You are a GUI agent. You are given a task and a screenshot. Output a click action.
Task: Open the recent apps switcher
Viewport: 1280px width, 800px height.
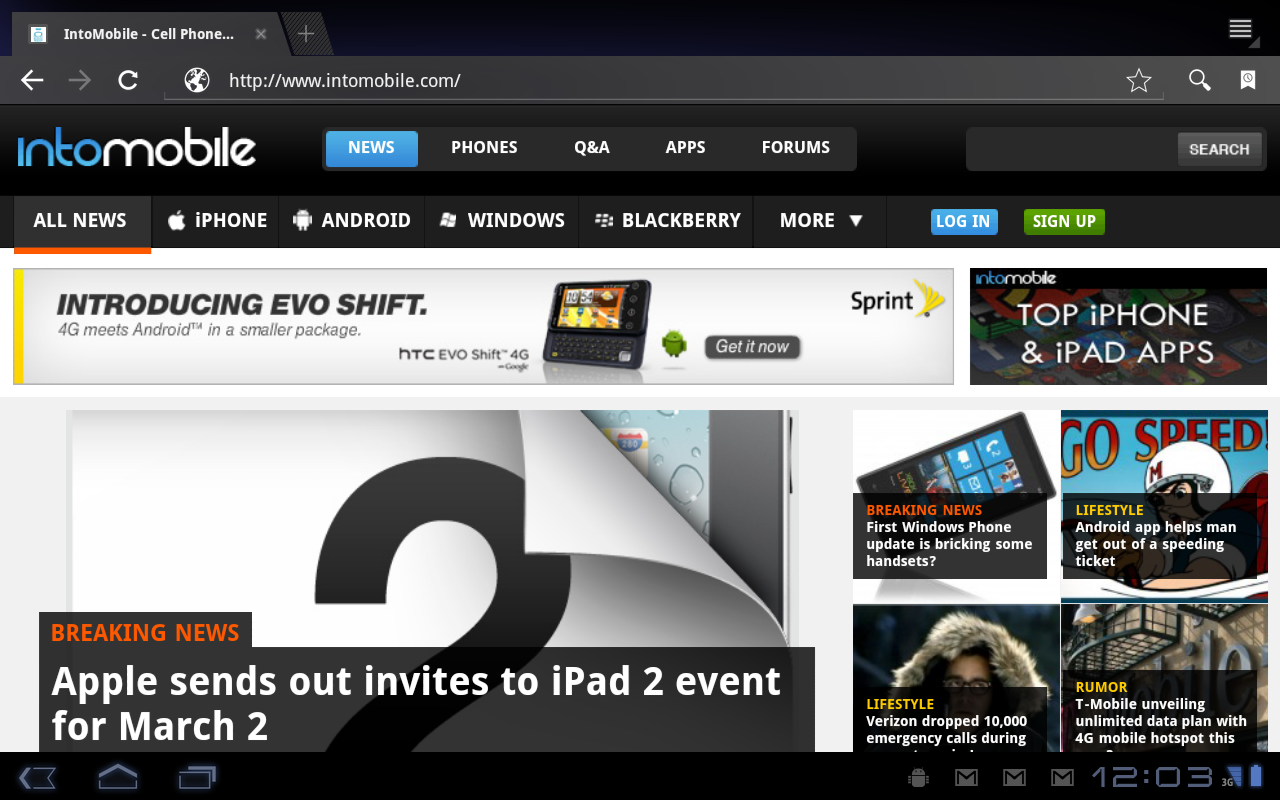click(197, 777)
